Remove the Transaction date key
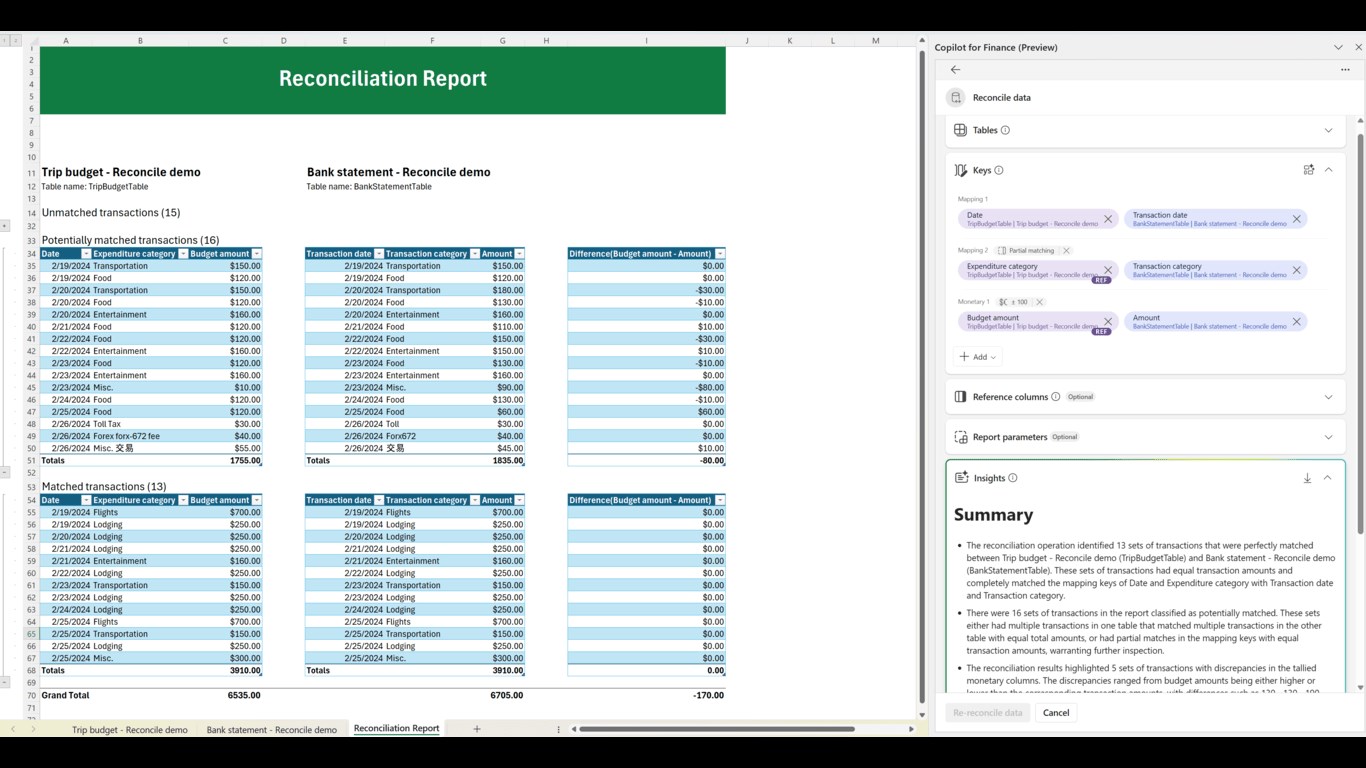 coord(1297,219)
